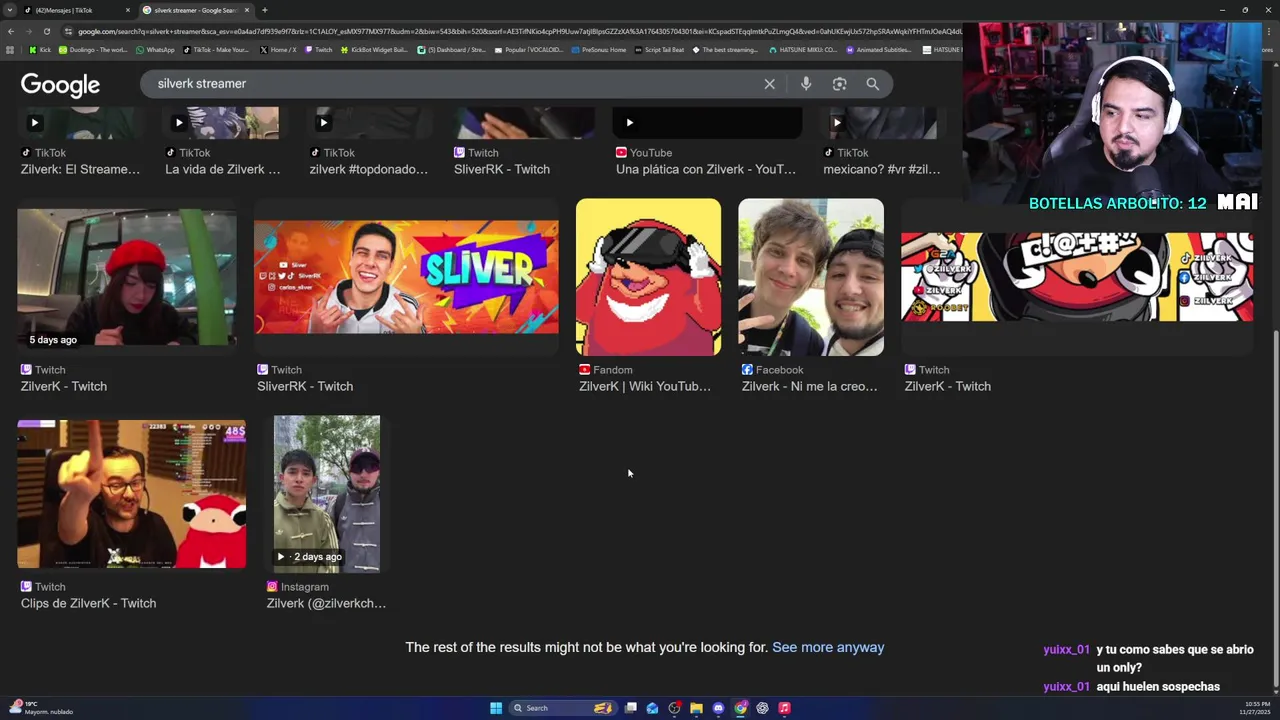
Task: Open the WhatsApp bookmark
Action: pos(154,49)
